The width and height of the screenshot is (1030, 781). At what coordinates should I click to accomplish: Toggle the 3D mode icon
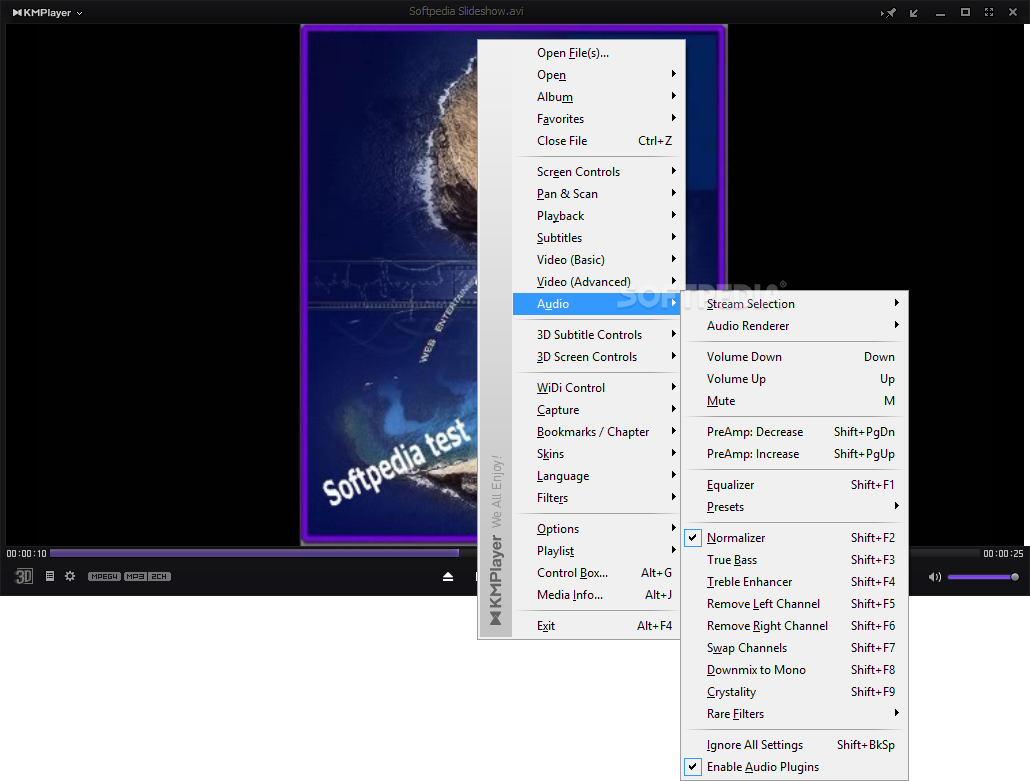coord(24,577)
